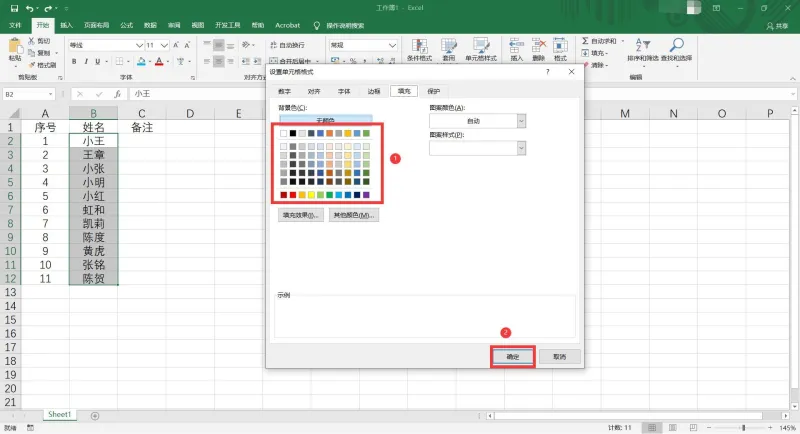Click the decrease font size icon
This screenshot has width=800, height=434.
coord(187,45)
